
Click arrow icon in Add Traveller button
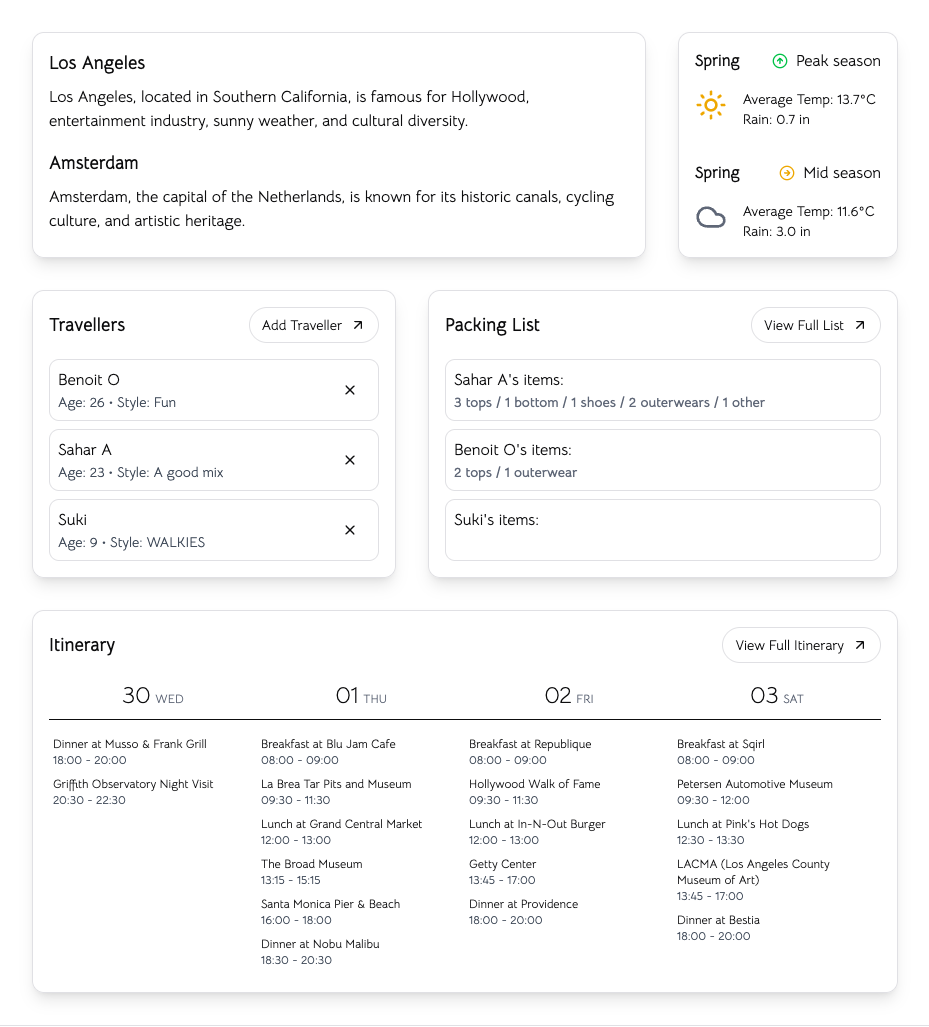359,325
